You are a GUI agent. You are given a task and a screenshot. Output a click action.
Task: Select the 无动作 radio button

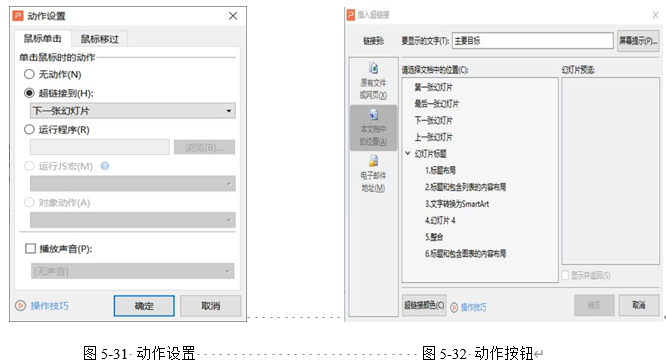point(29,74)
